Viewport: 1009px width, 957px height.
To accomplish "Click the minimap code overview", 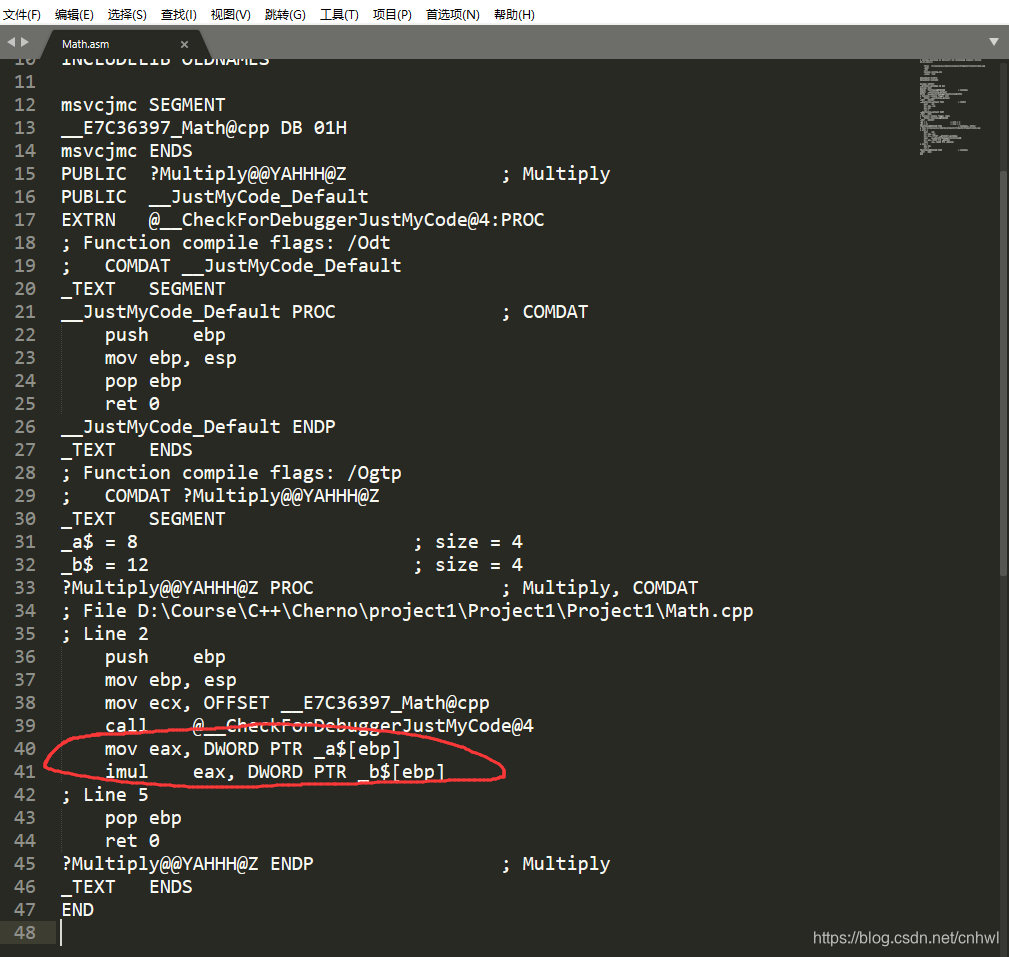I will coord(952,107).
